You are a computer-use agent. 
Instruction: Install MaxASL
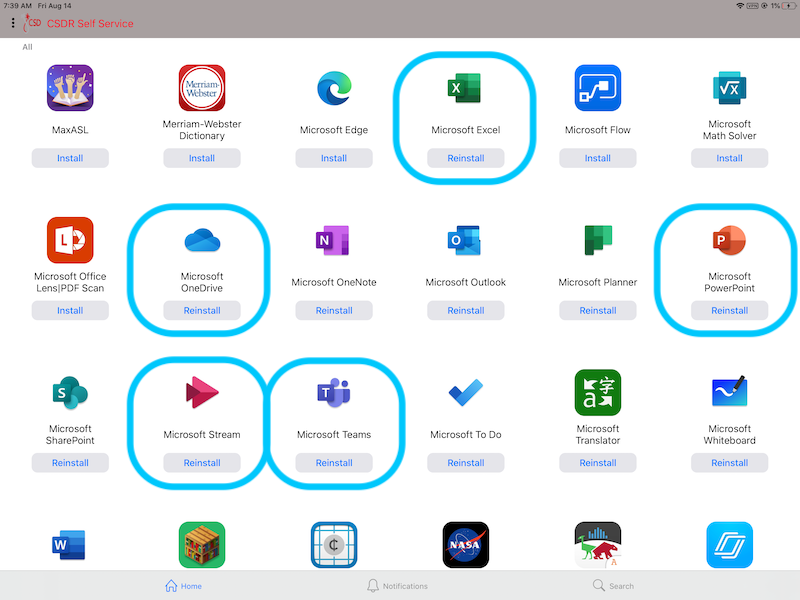(x=70, y=158)
